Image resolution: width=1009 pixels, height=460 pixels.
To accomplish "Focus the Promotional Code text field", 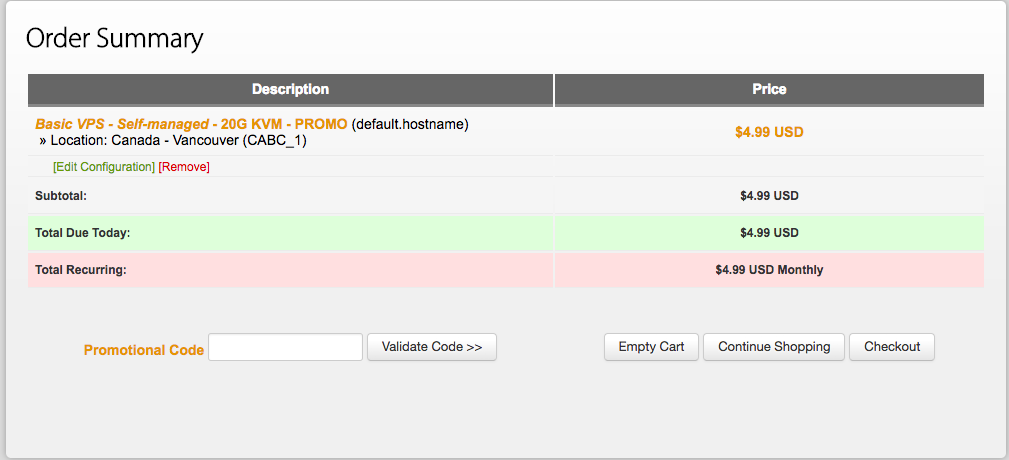I will 285,347.
